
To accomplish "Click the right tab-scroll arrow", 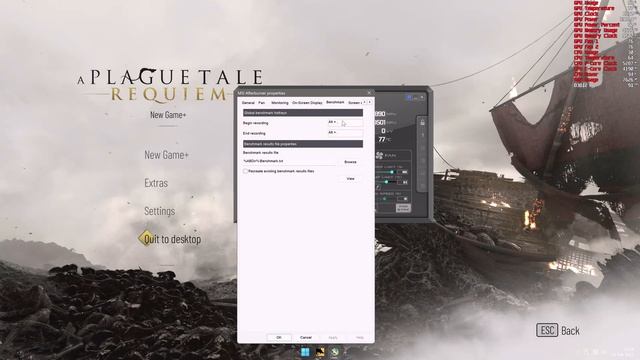I will (370, 102).
